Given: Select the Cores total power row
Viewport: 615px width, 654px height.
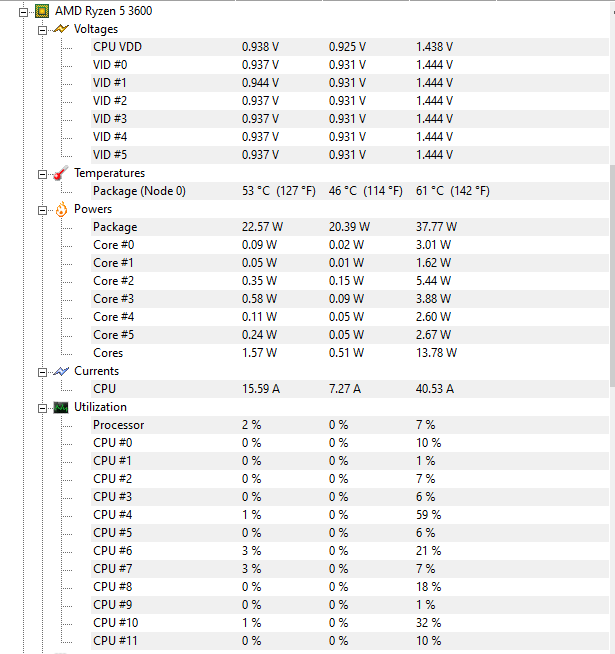Looking at the screenshot, I should pos(350,353).
